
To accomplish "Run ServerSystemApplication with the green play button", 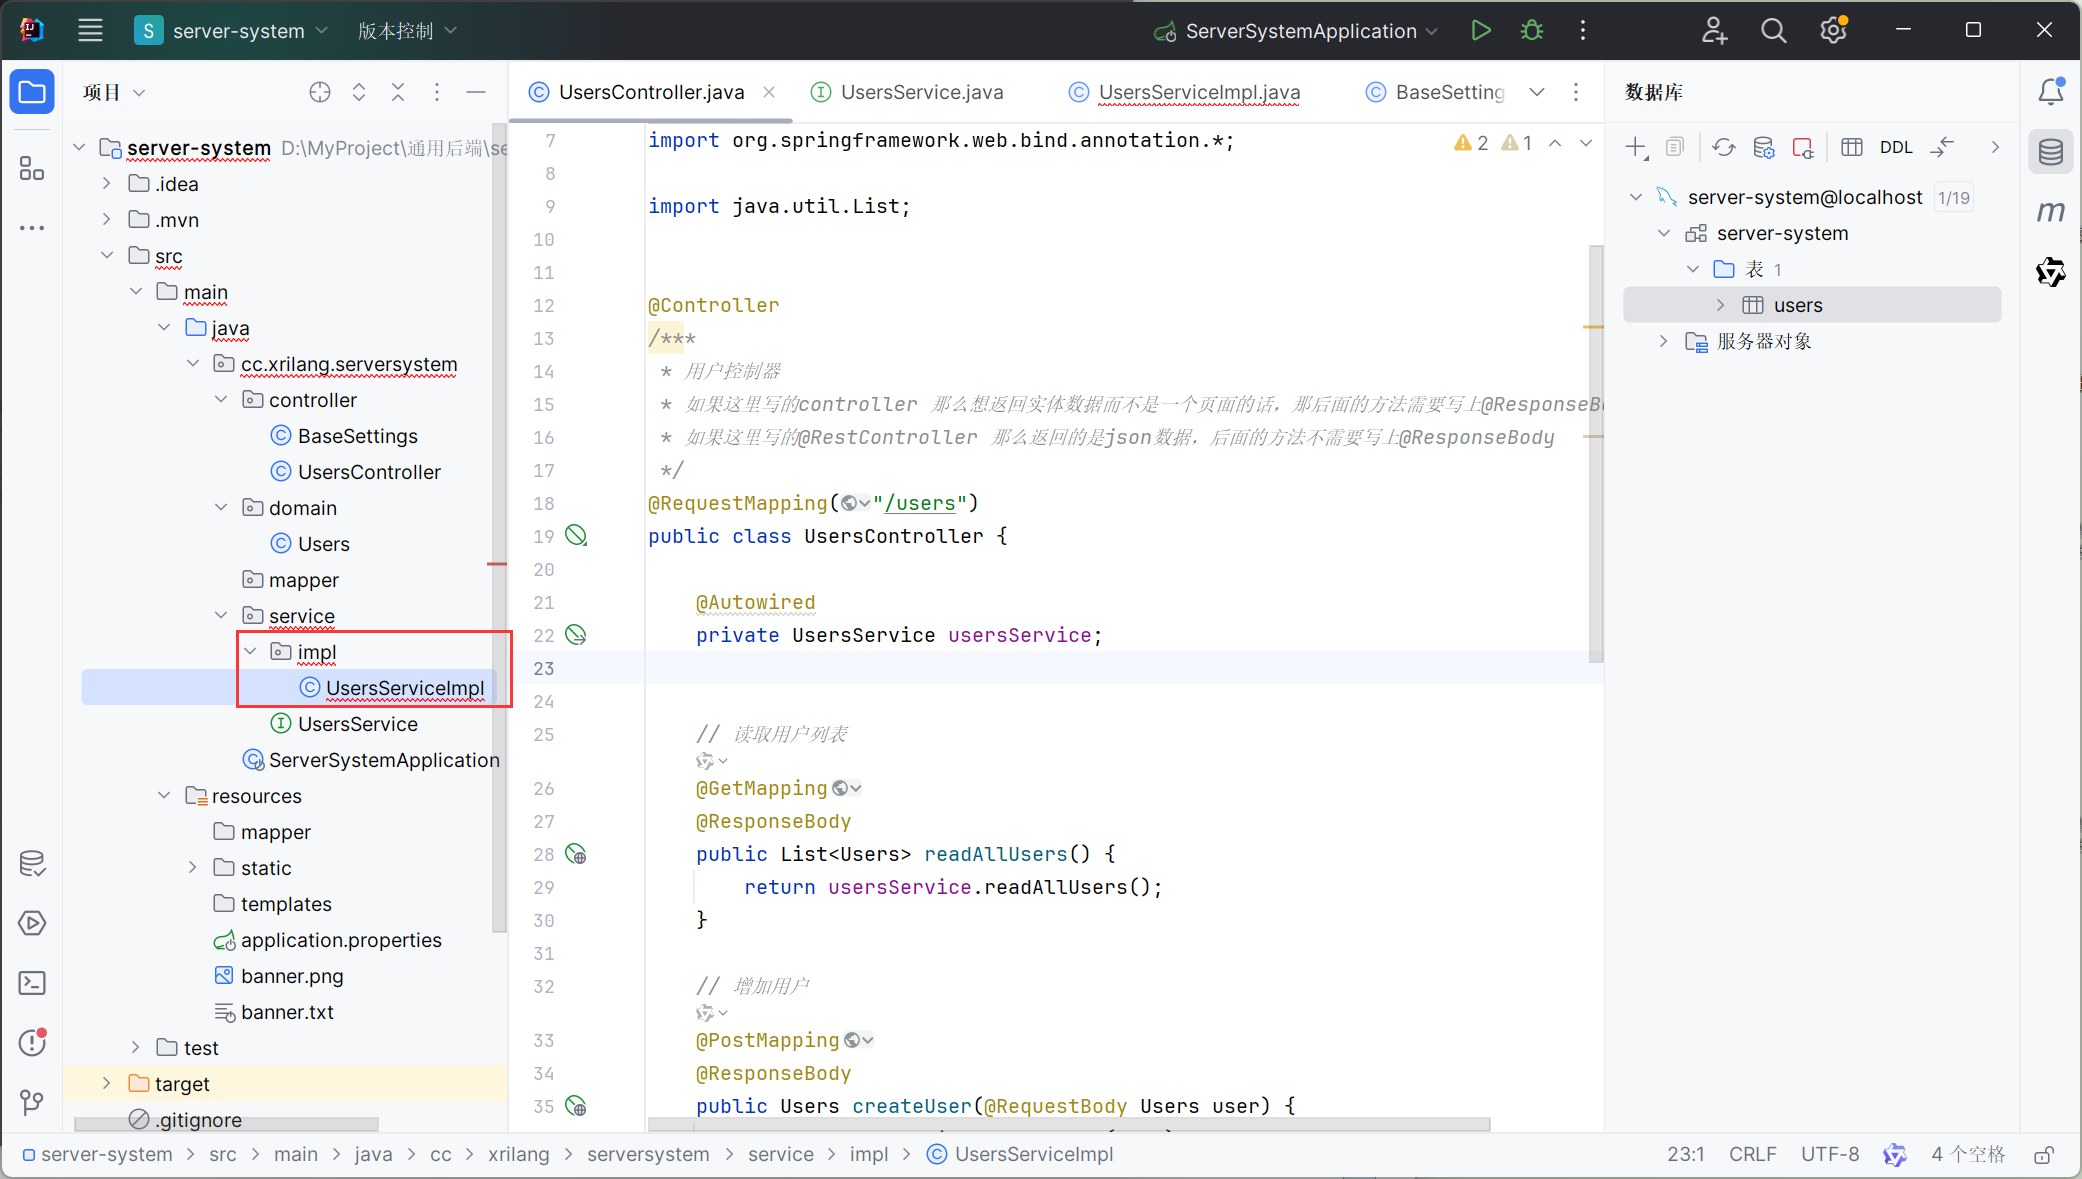I will (x=1481, y=31).
